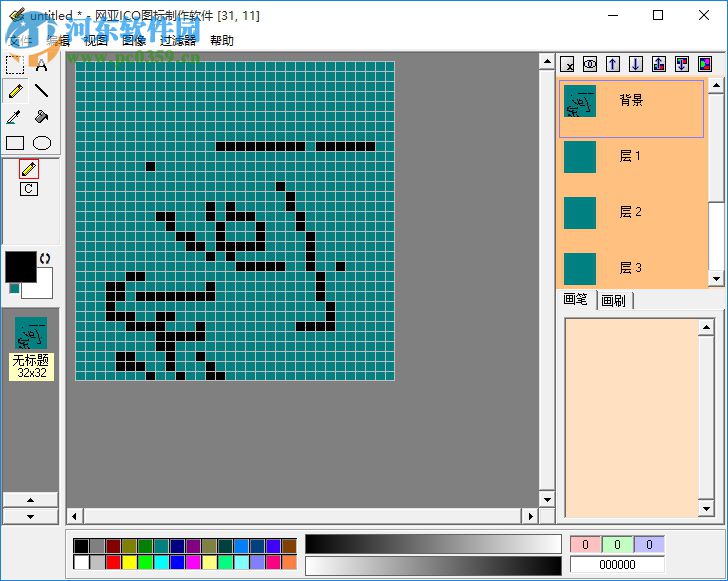This screenshot has width=728, height=581.
Task: Click canvas scroll up arrow
Action: click(x=547, y=61)
